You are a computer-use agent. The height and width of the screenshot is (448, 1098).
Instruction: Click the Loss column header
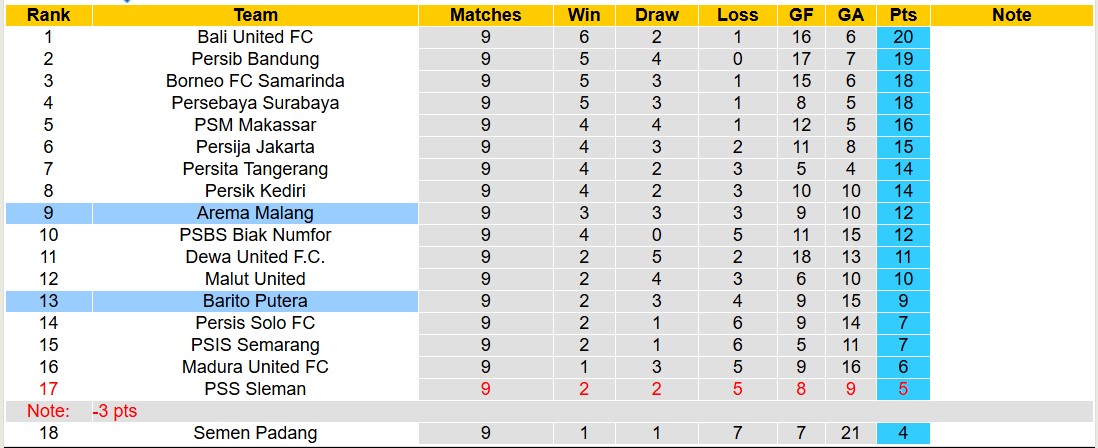(737, 15)
